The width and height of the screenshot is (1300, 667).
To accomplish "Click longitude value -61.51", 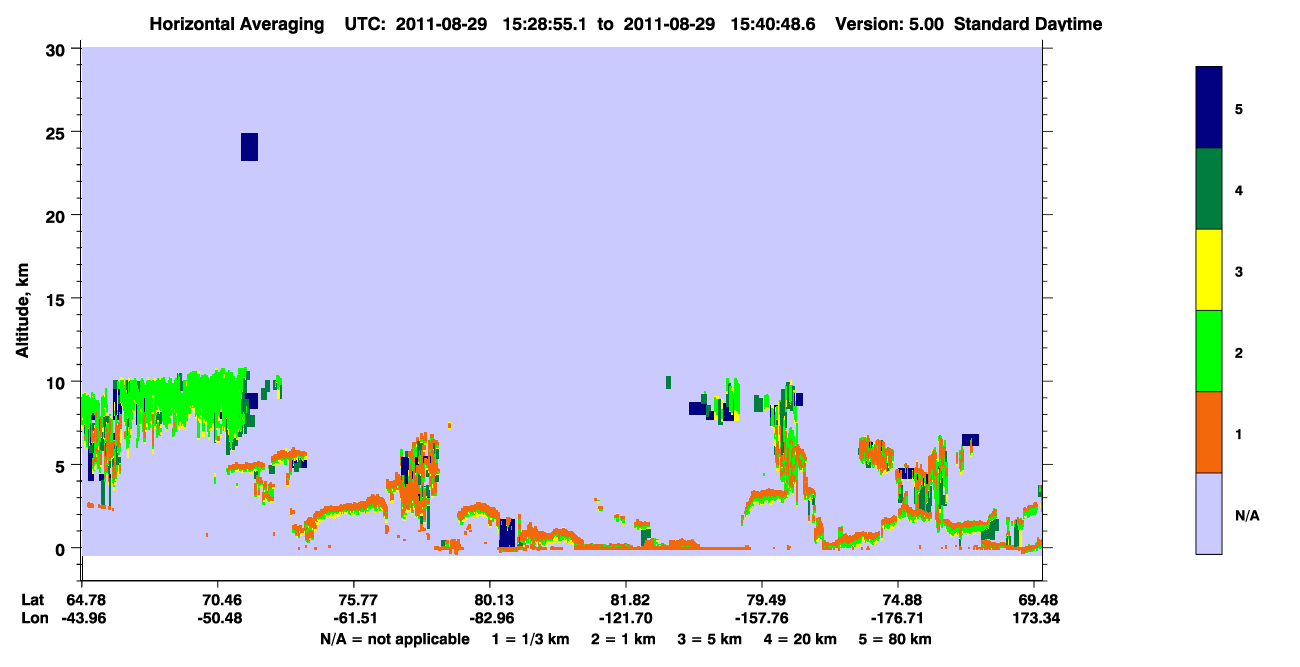I will (x=354, y=618).
